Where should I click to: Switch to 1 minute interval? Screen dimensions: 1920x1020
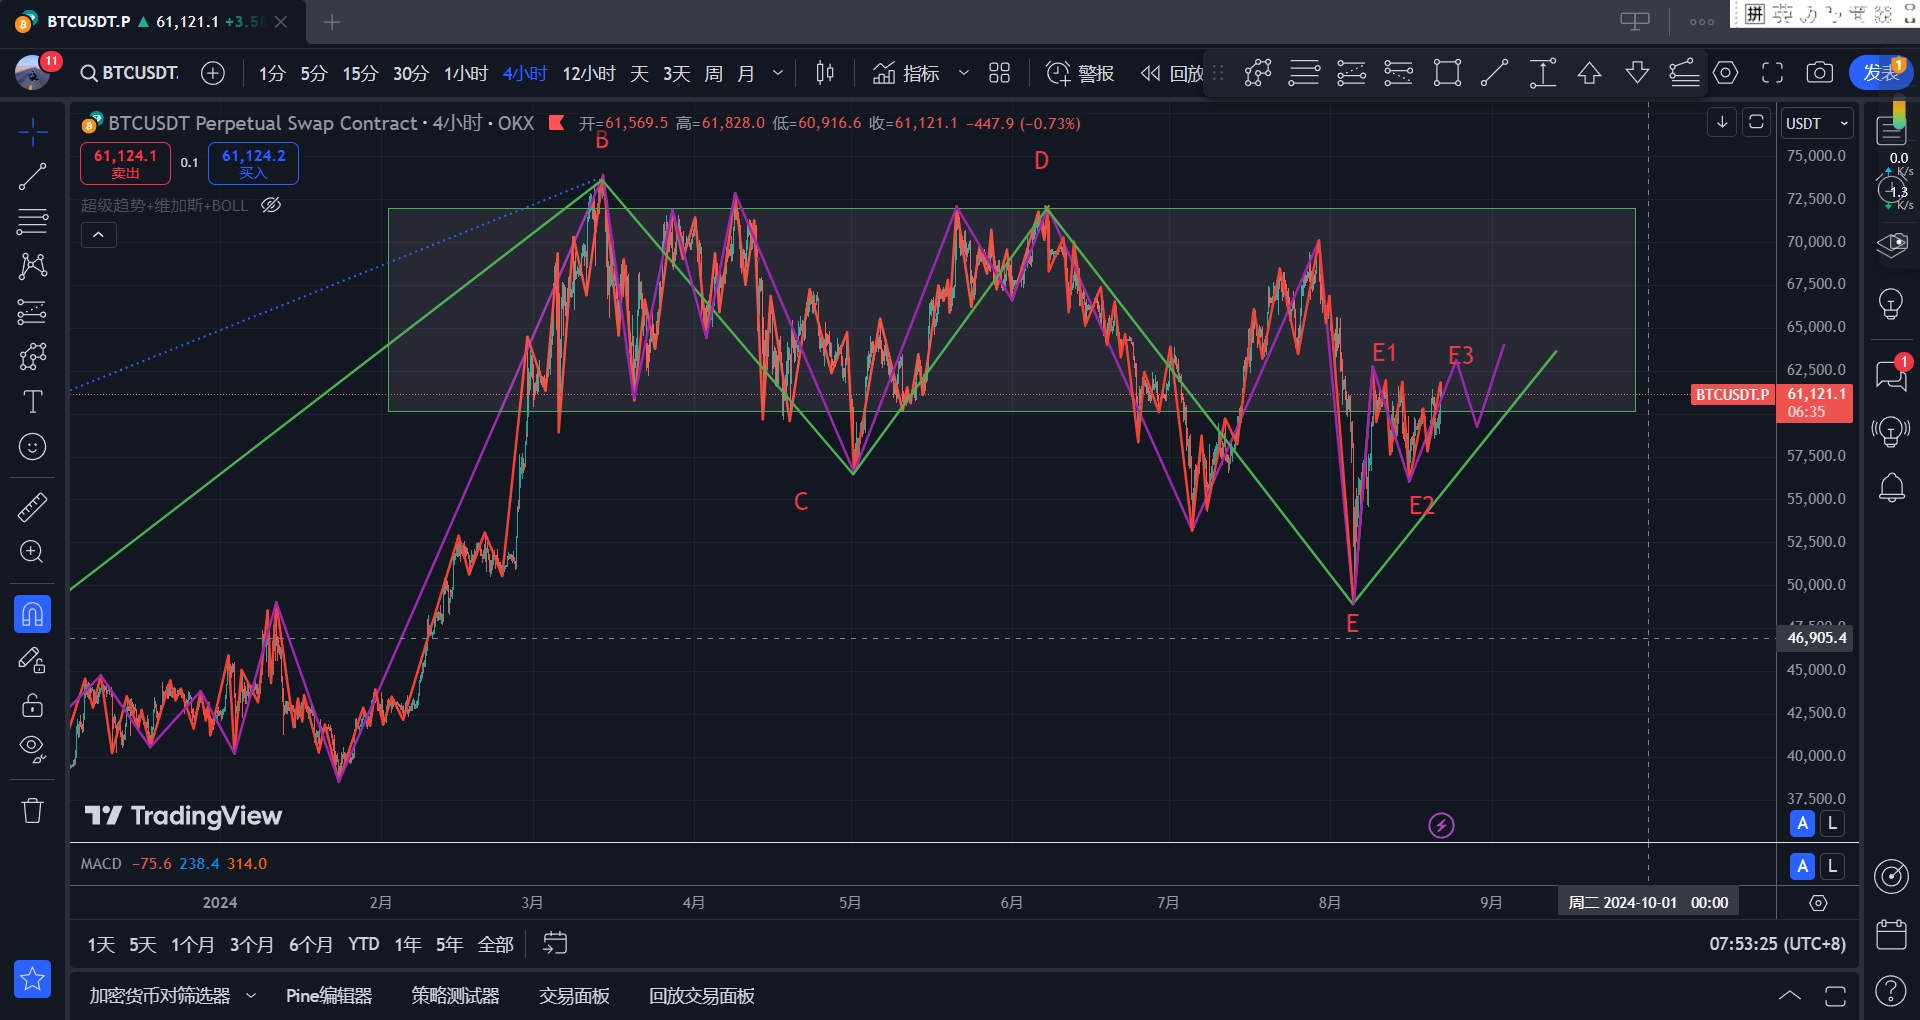[272, 74]
